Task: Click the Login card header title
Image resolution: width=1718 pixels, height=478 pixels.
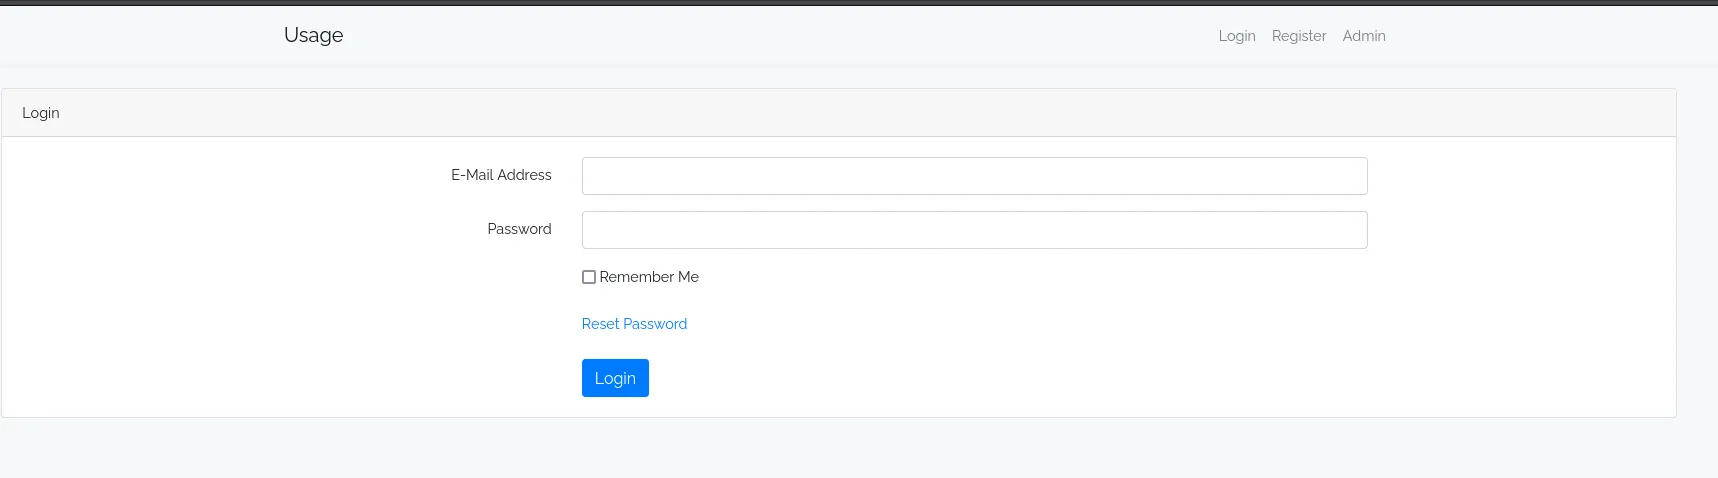Action: 41,113
